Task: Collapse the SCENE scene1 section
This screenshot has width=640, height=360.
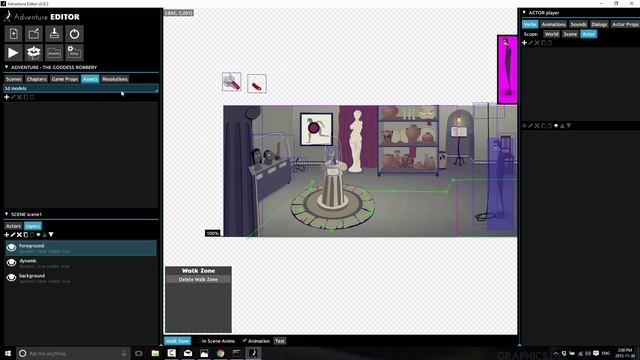Action: coord(7,214)
